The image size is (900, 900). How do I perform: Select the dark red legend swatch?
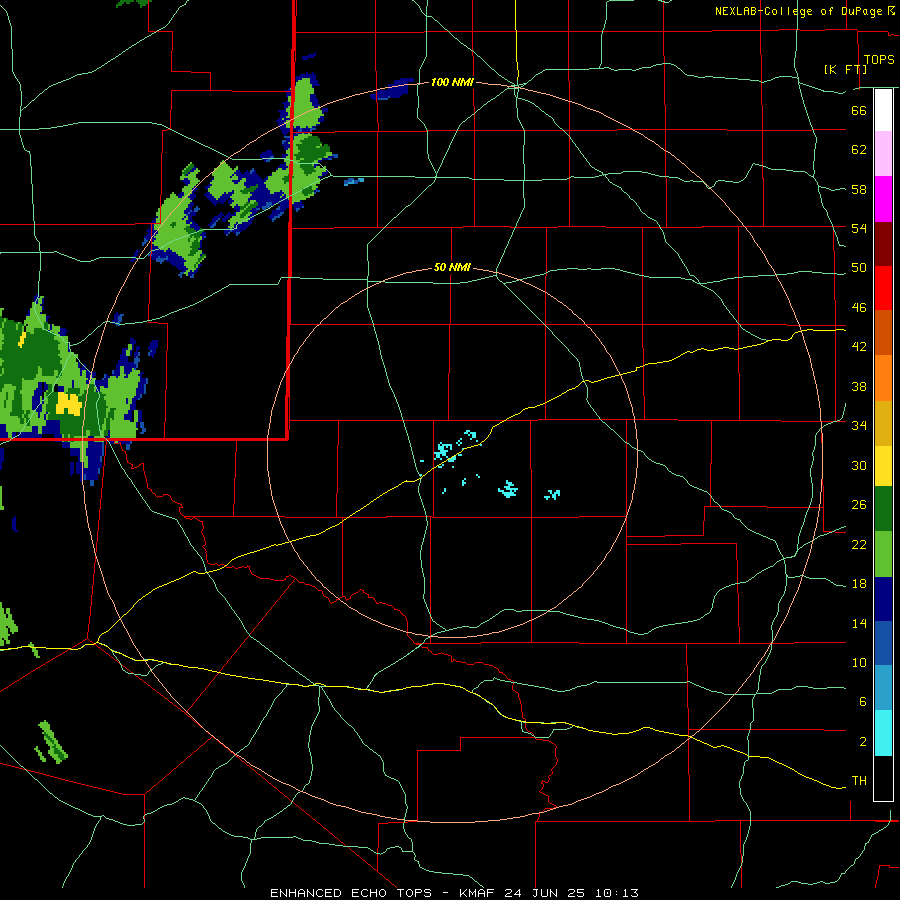883,244
